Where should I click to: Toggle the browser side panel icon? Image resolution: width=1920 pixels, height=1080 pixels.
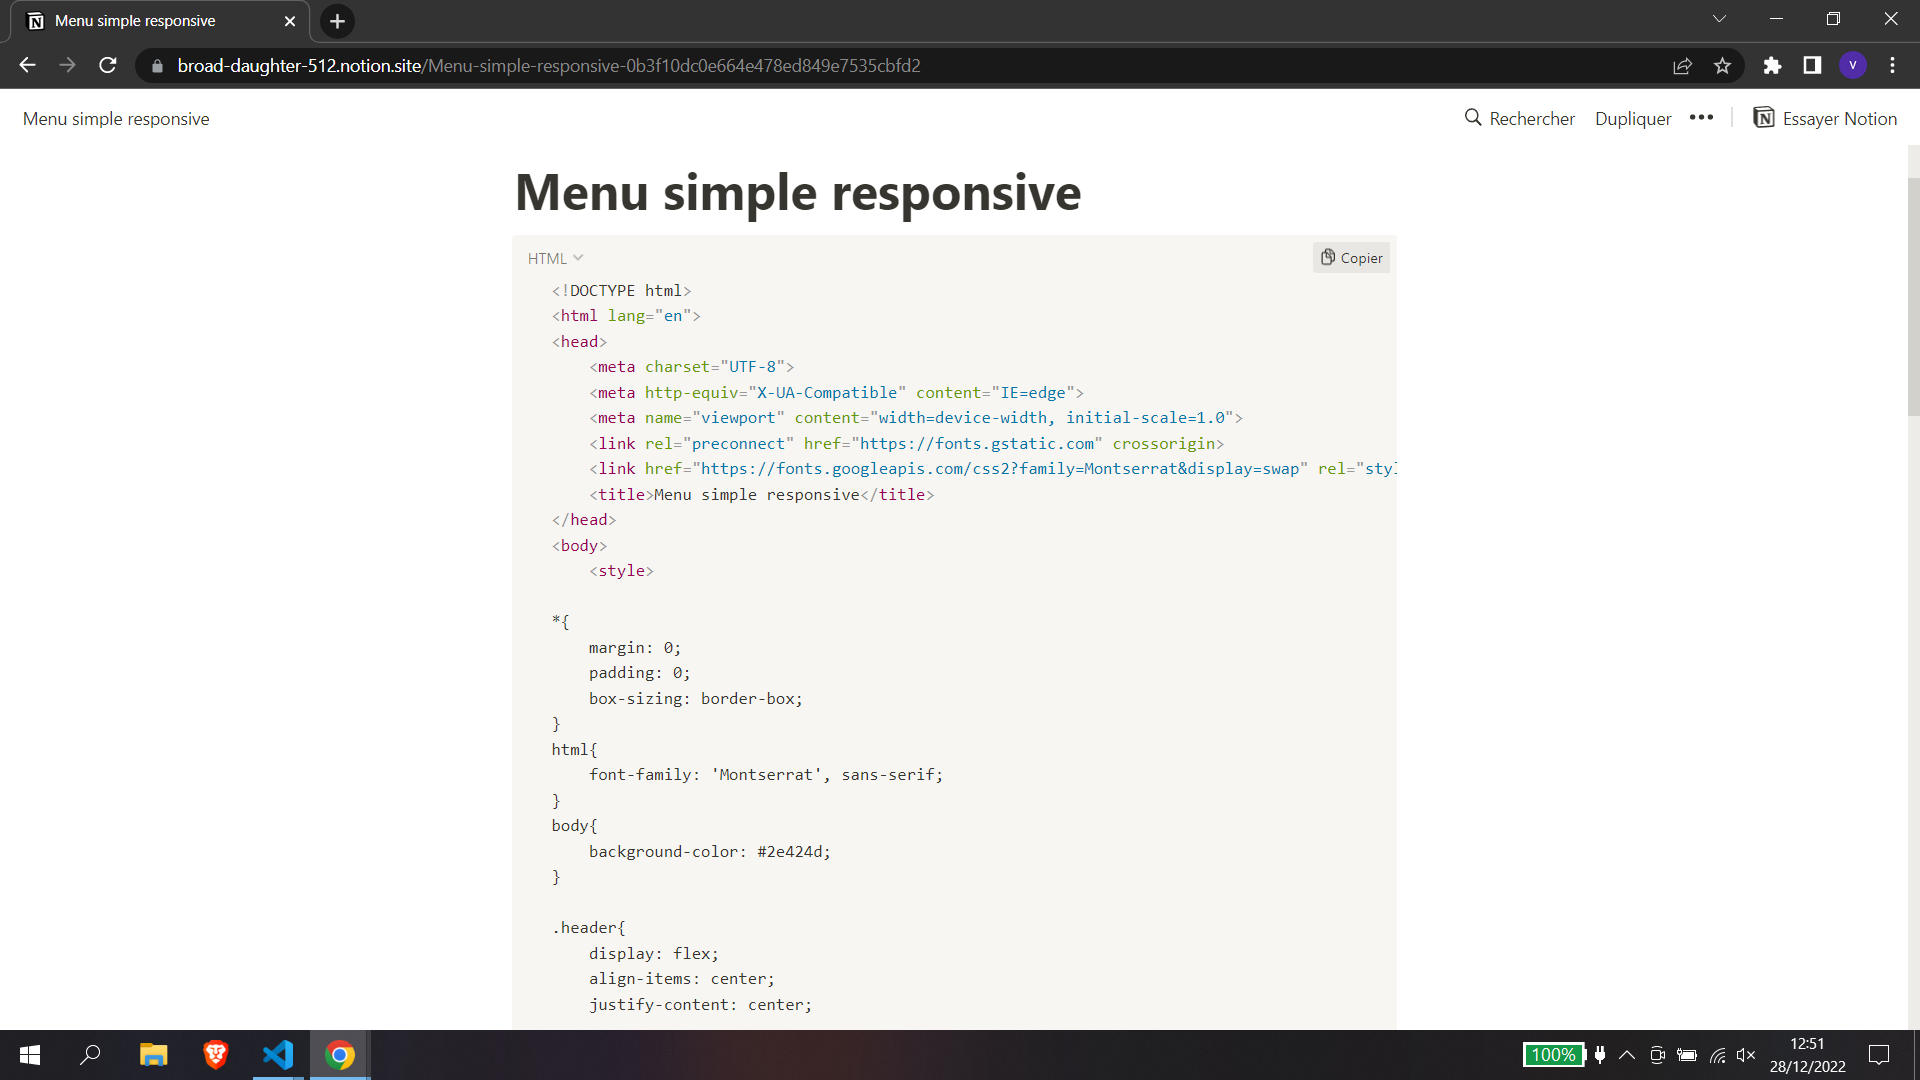pos(1812,65)
